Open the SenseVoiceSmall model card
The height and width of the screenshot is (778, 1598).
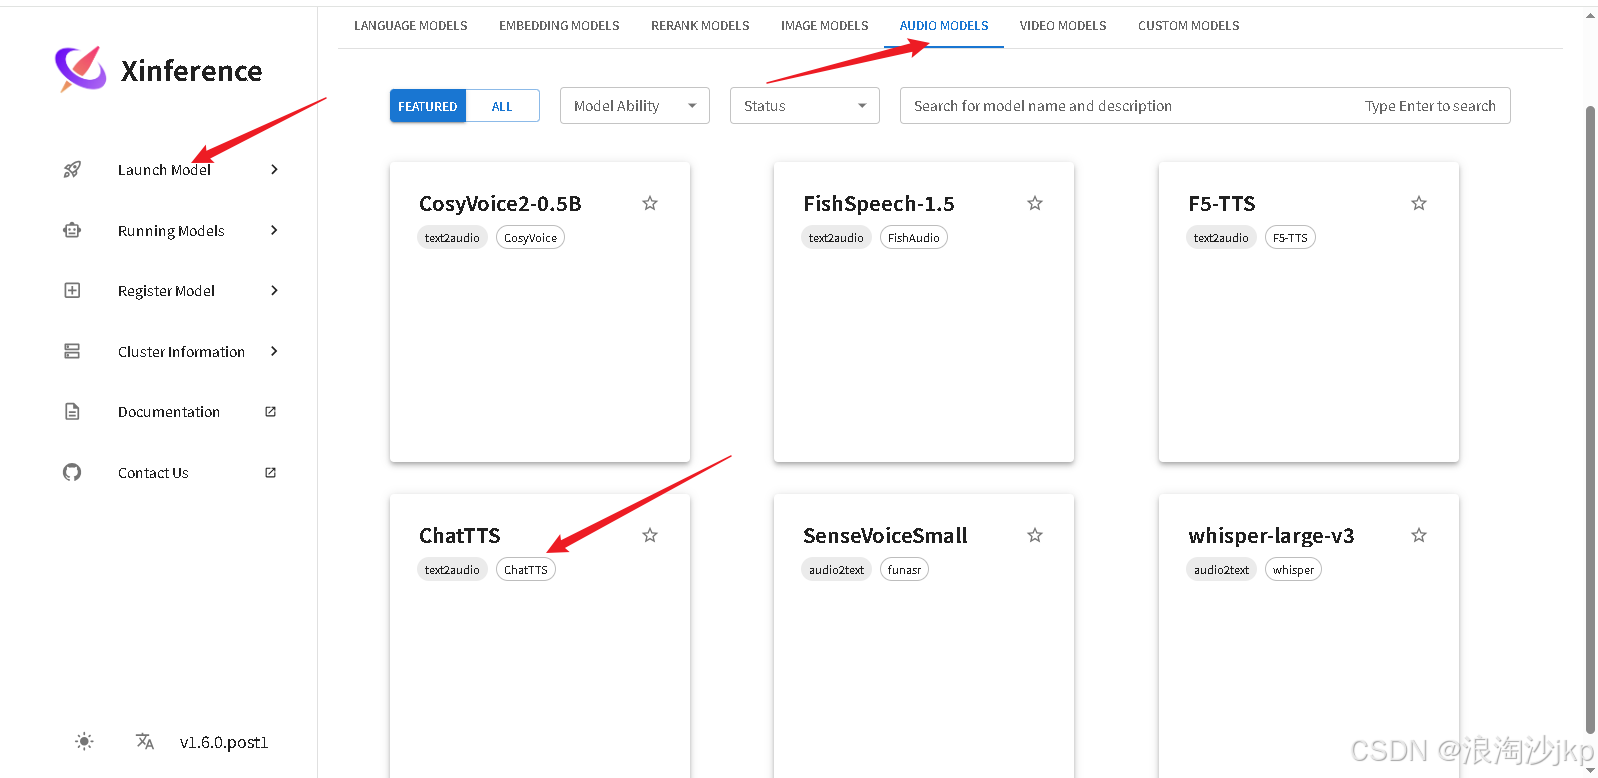pos(924,636)
